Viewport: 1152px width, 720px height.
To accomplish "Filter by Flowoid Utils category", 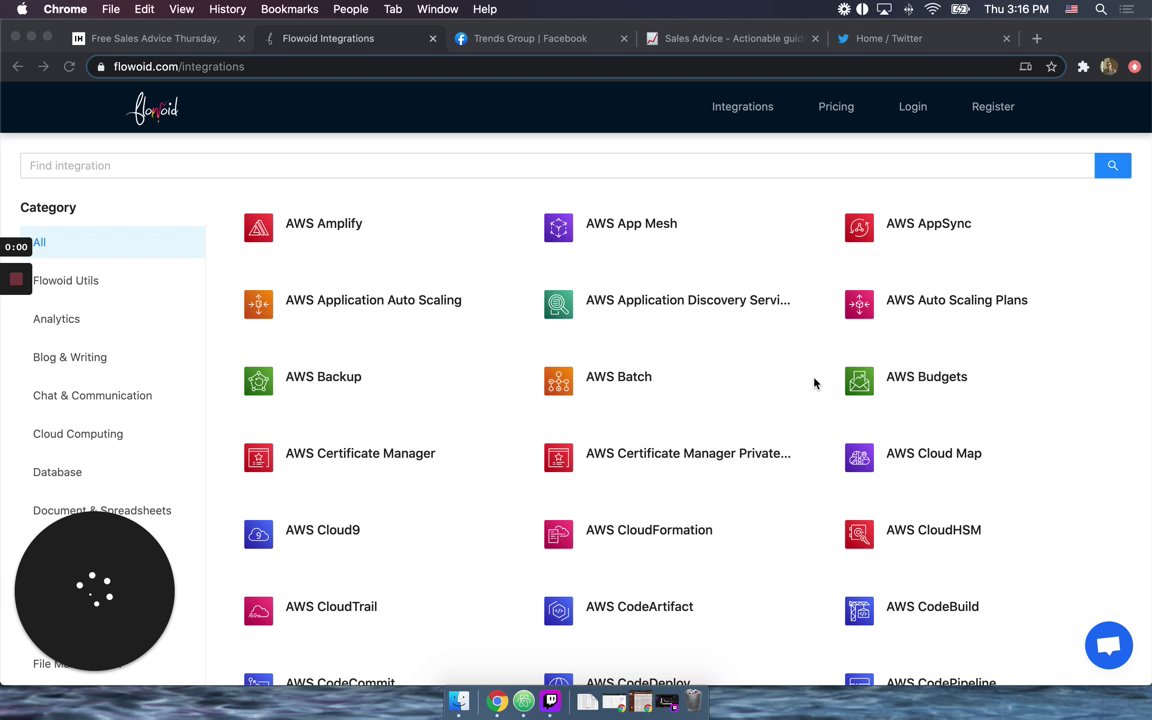I will tap(65, 280).
